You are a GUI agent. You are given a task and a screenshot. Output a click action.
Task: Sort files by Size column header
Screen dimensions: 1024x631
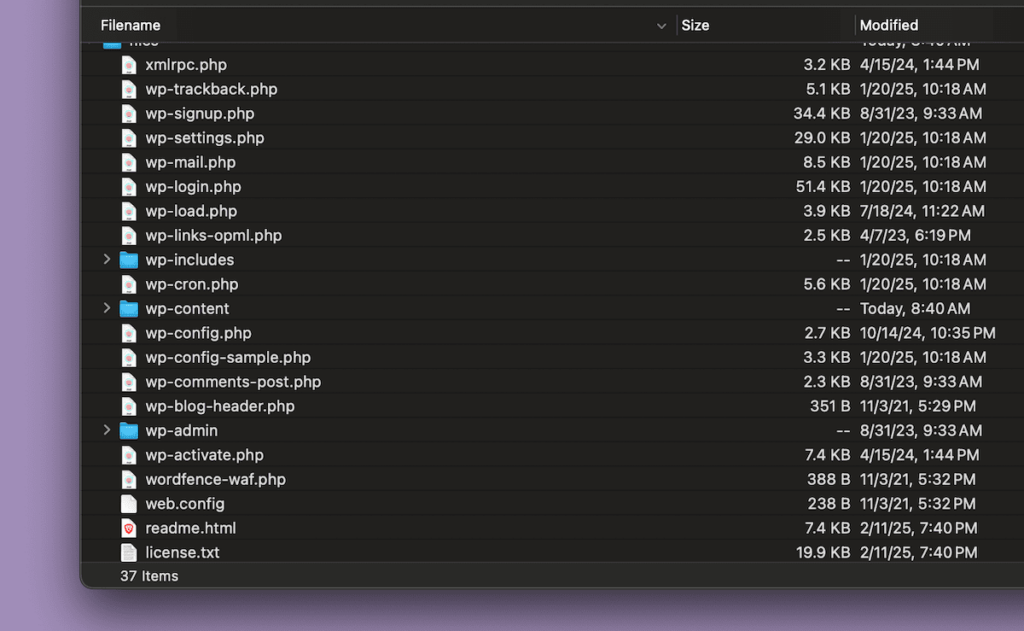[x=695, y=26]
